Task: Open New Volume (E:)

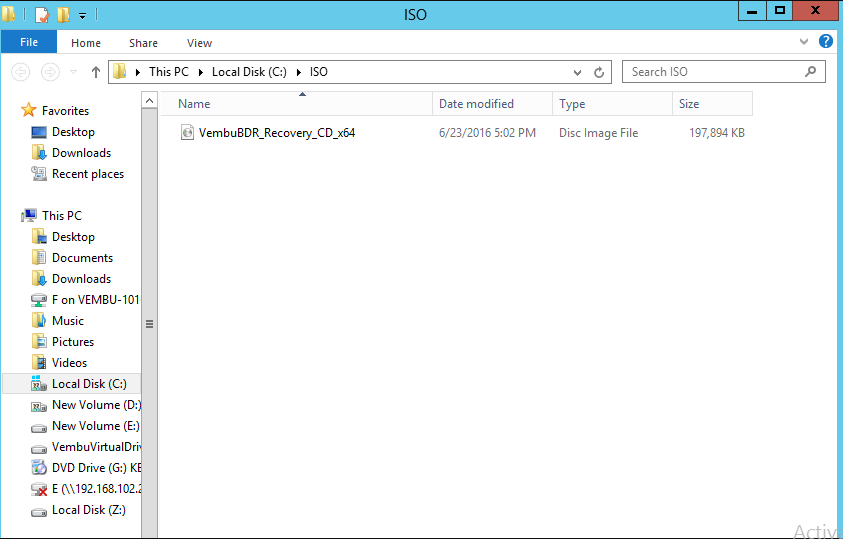Action: click(x=96, y=426)
